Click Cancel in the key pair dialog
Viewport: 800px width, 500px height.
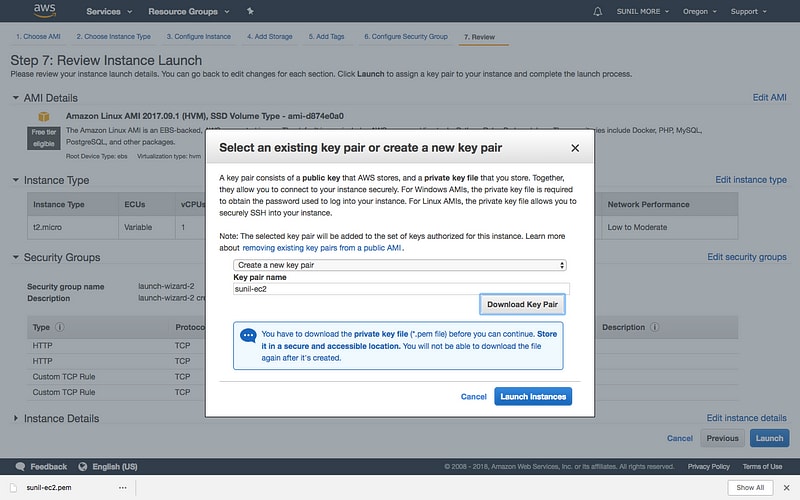[473, 396]
